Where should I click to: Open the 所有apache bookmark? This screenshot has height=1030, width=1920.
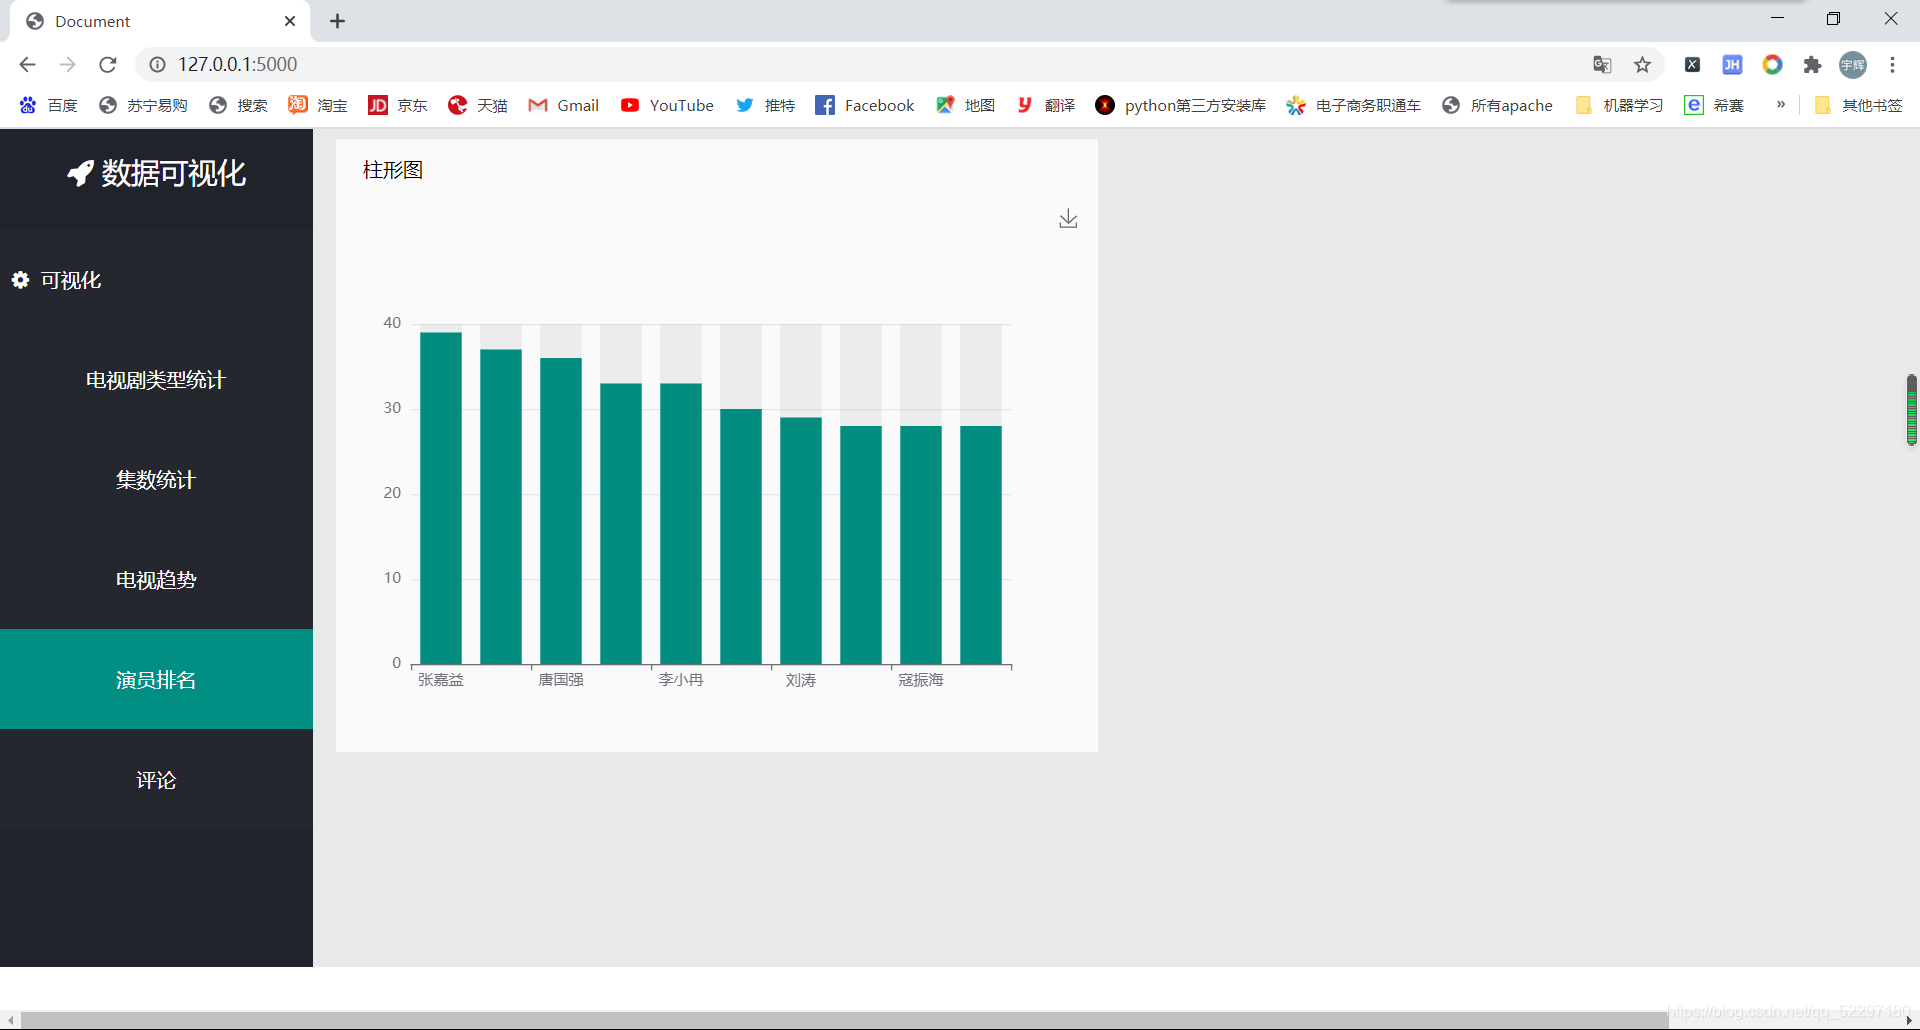(1497, 105)
